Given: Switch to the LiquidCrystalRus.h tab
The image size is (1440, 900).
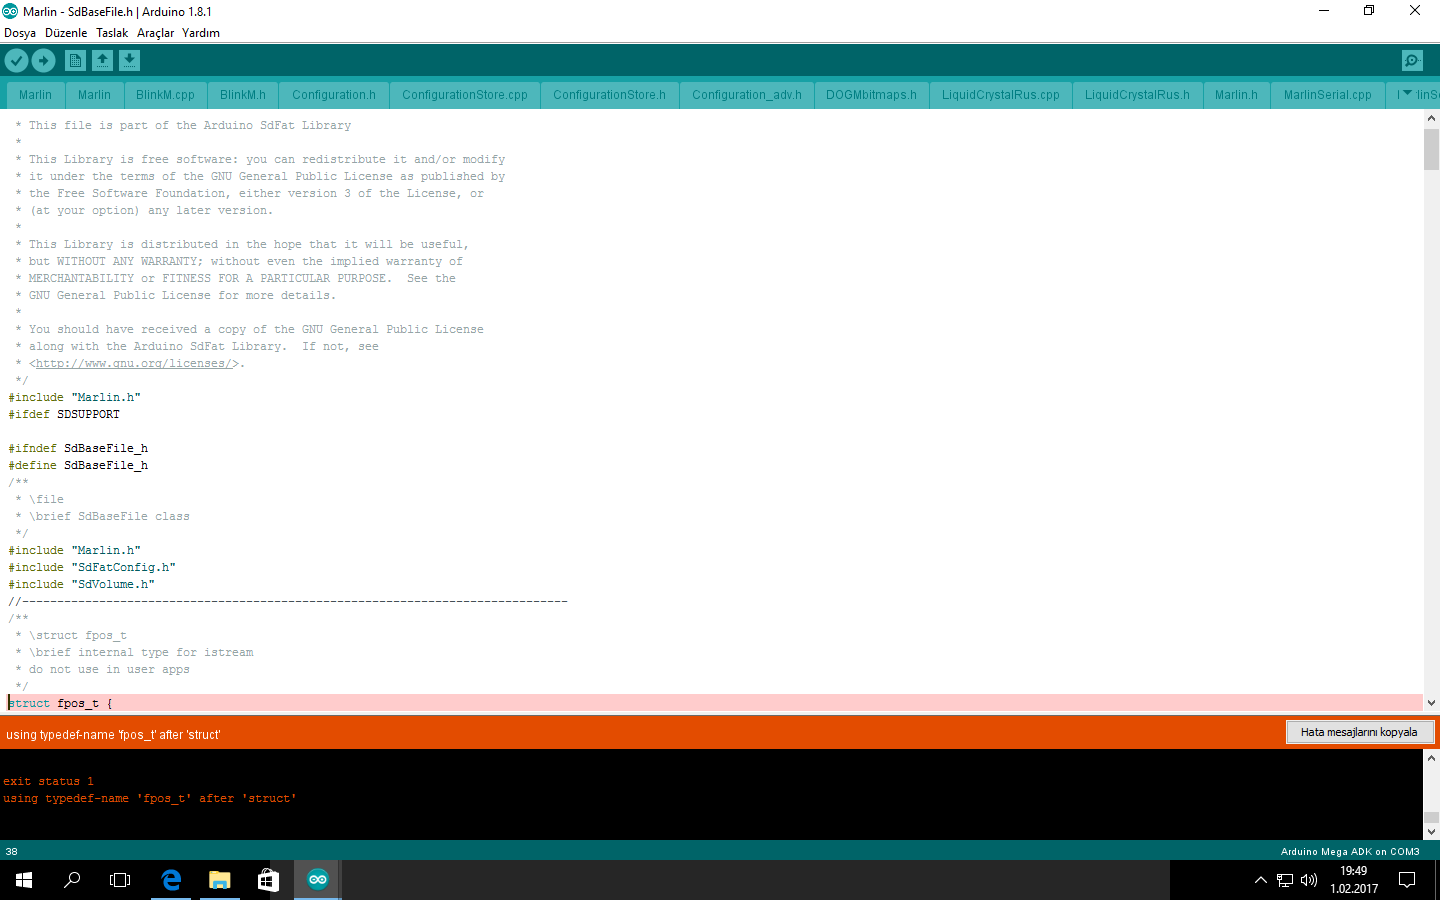Looking at the screenshot, I should 1137,95.
